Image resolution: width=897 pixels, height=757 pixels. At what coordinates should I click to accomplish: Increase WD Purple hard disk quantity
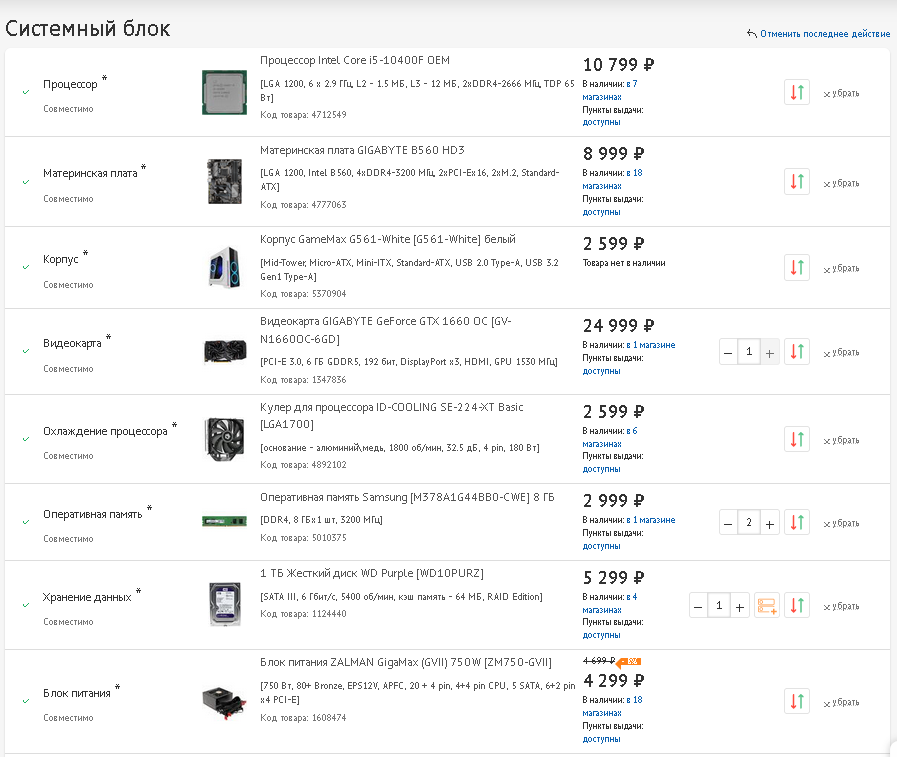click(x=740, y=606)
